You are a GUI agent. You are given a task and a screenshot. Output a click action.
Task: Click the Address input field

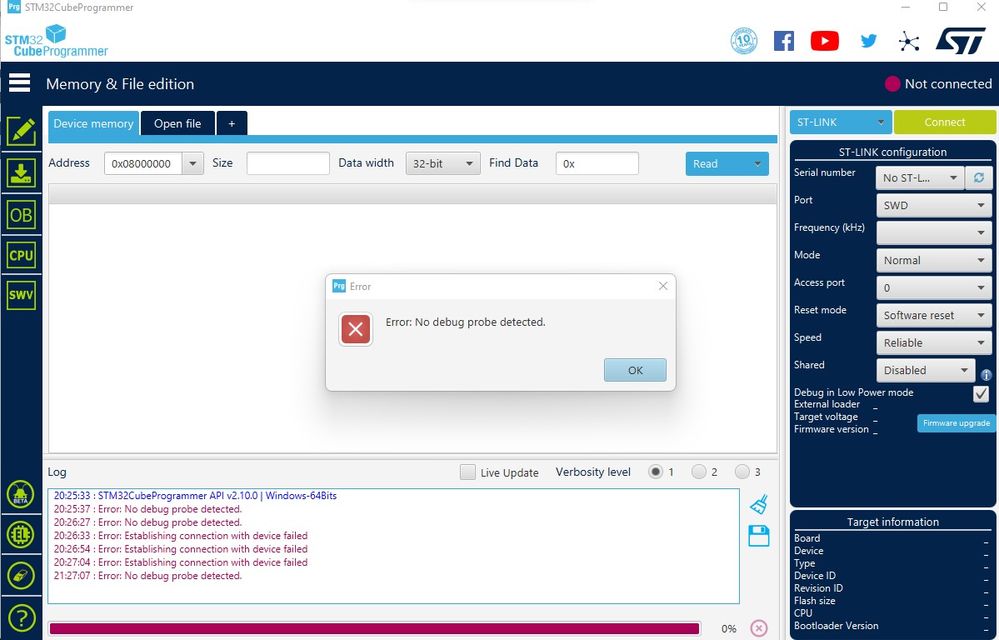tap(143, 164)
